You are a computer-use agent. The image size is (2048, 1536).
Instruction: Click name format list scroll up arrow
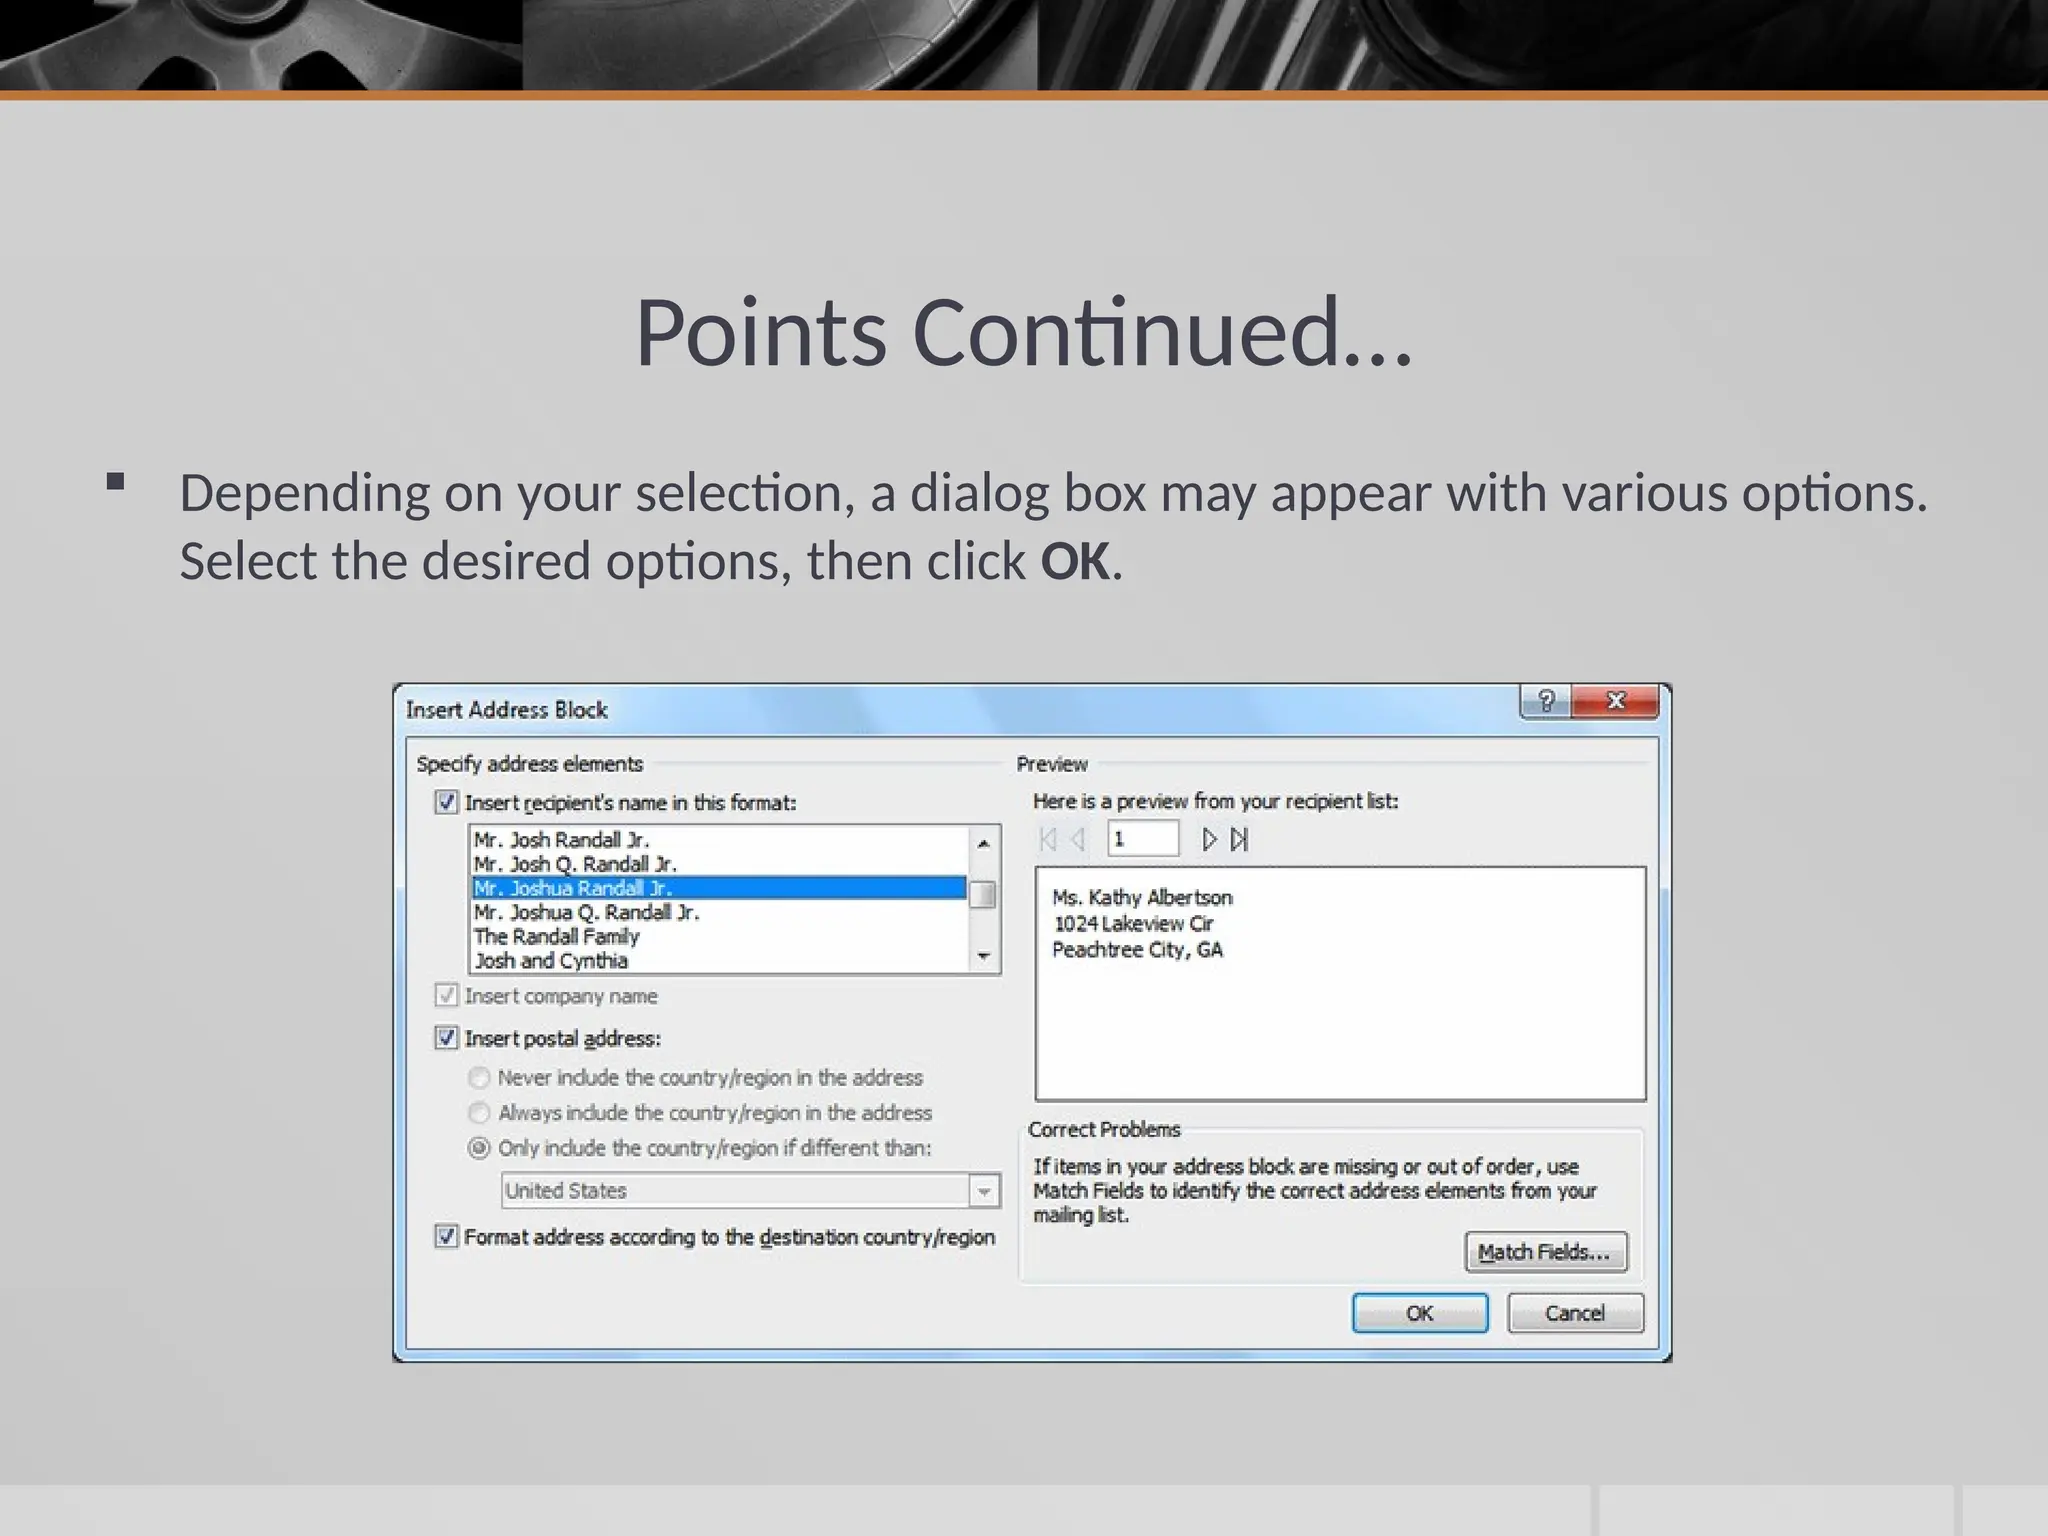coord(984,843)
